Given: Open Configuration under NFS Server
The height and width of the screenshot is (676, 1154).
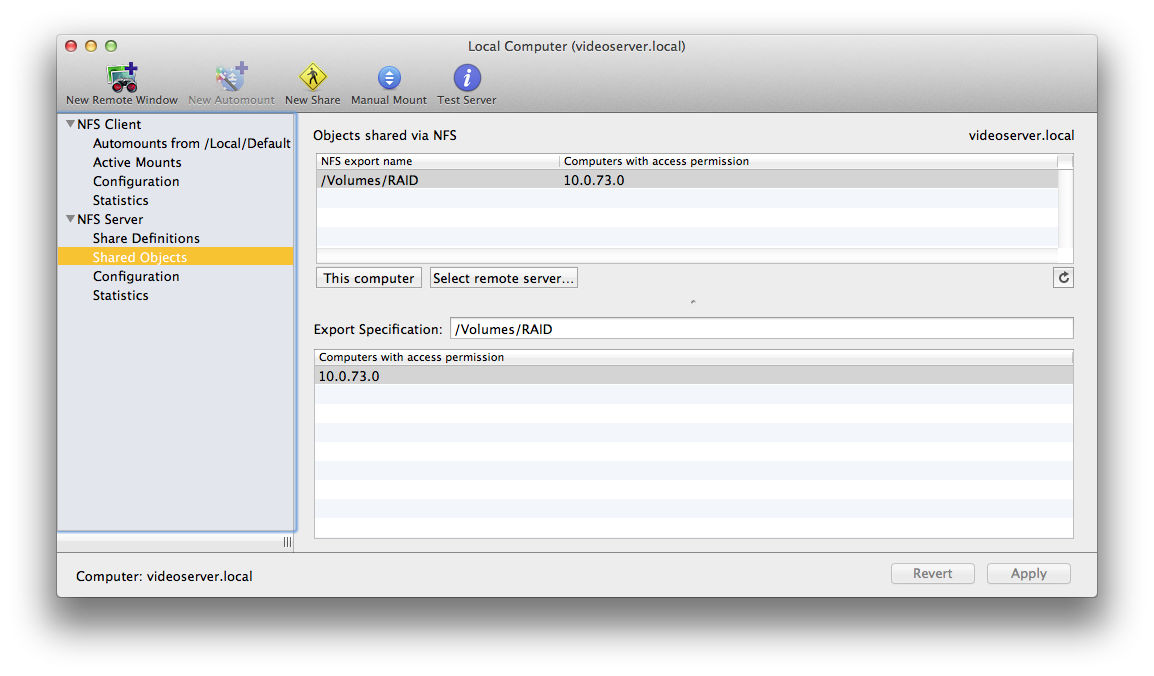Looking at the screenshot, I should point(136,277).
